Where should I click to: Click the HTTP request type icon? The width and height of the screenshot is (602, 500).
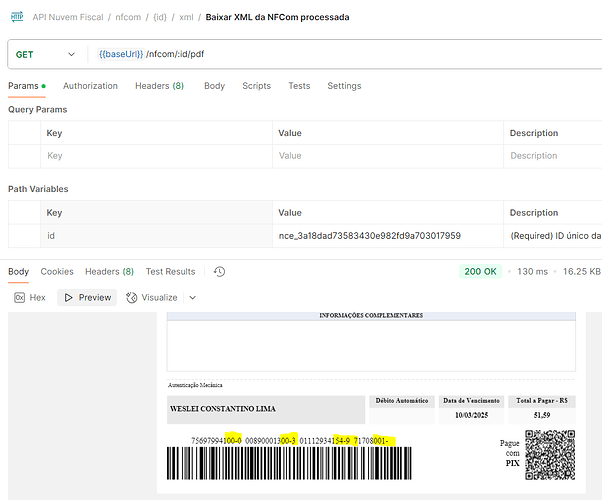click(17, 17)
